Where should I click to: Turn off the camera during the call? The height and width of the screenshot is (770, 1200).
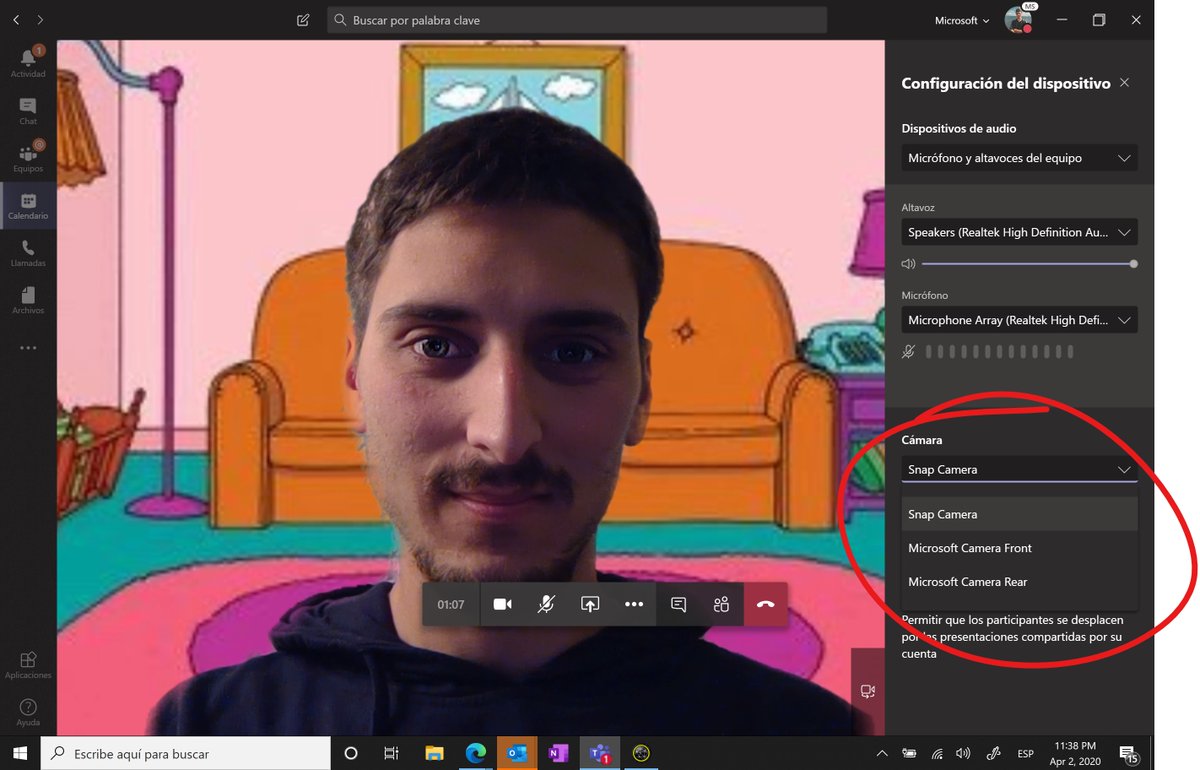point(502,604)
